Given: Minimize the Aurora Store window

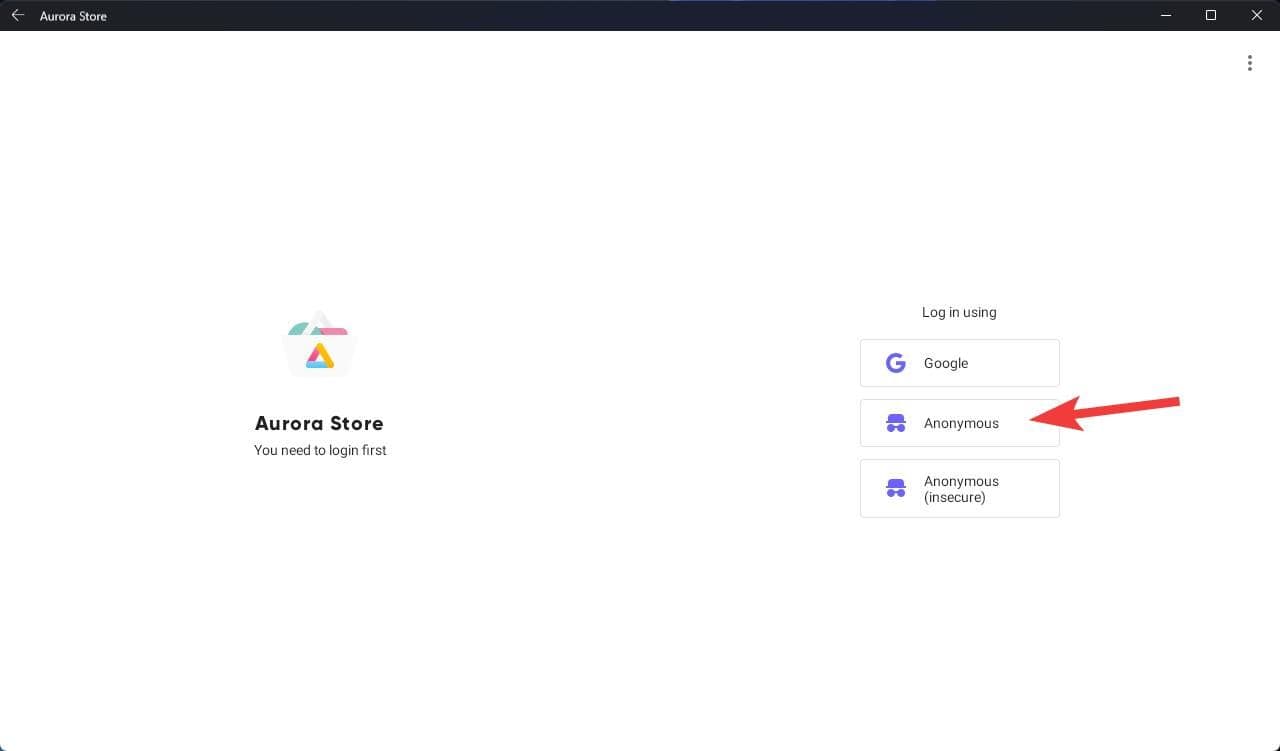Looking at the screenshot, I should pyautogui.click(x=1165, y=15).
